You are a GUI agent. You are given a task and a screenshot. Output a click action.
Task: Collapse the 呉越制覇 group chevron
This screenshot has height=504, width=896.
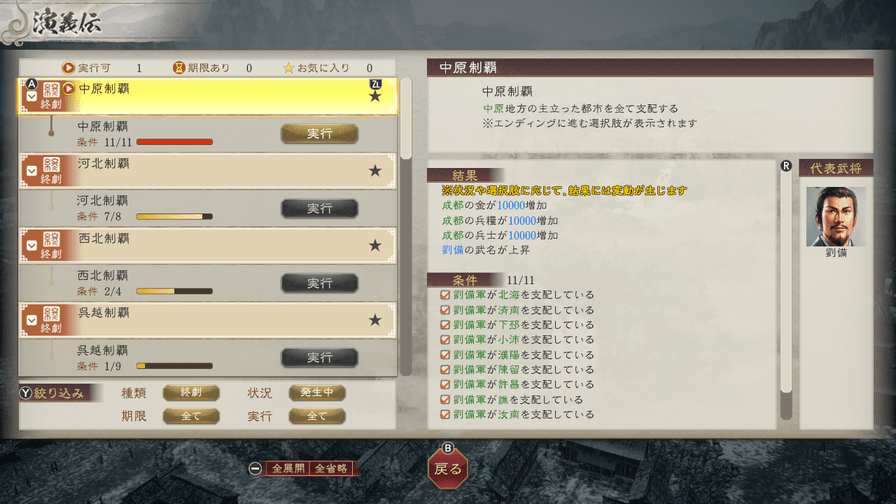(32, 321)
